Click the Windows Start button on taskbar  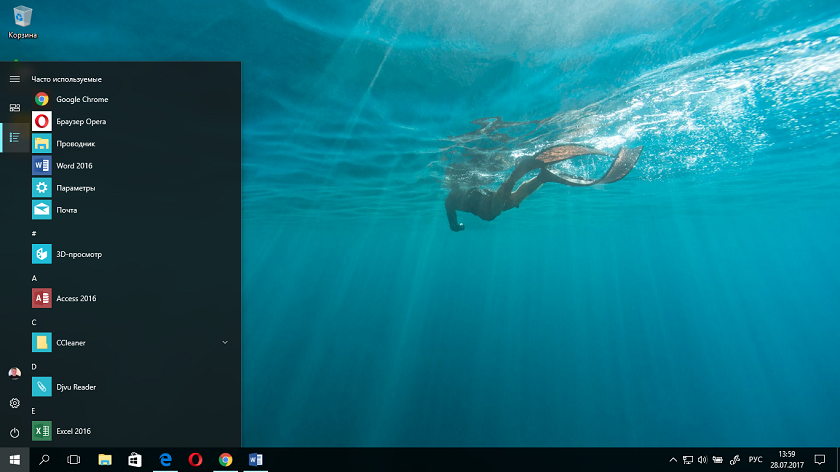[x=14, y=460]
